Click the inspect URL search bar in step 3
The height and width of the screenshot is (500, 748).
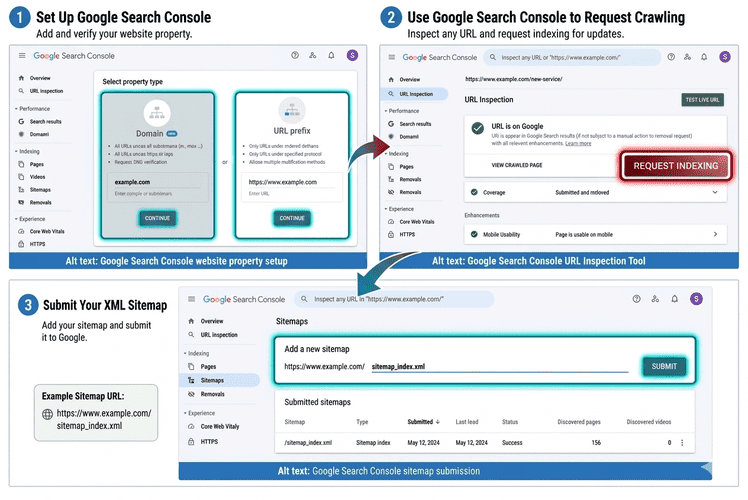[394, 299]
